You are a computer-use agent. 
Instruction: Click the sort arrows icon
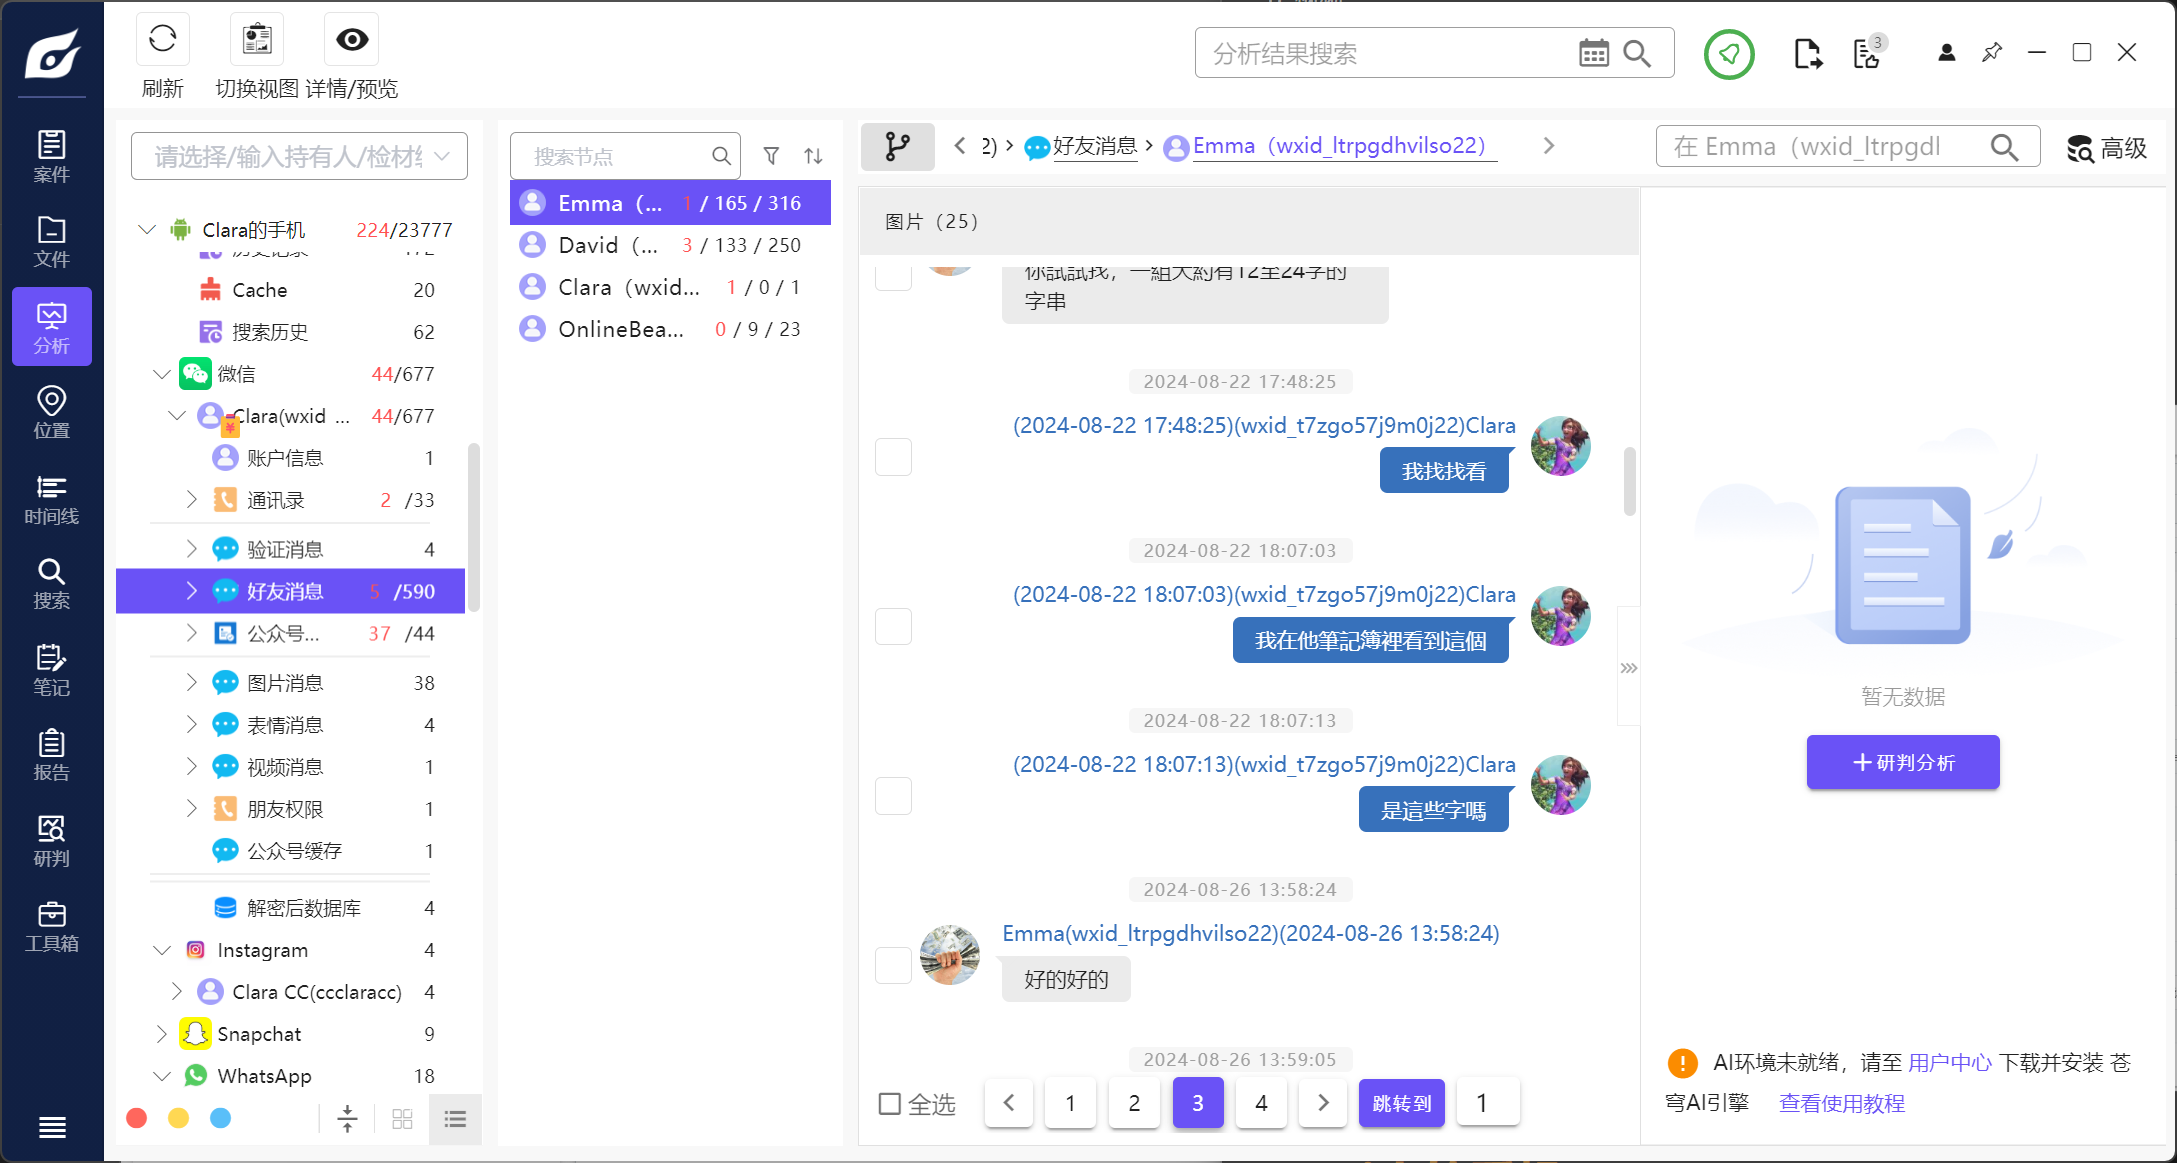(813, 156)
